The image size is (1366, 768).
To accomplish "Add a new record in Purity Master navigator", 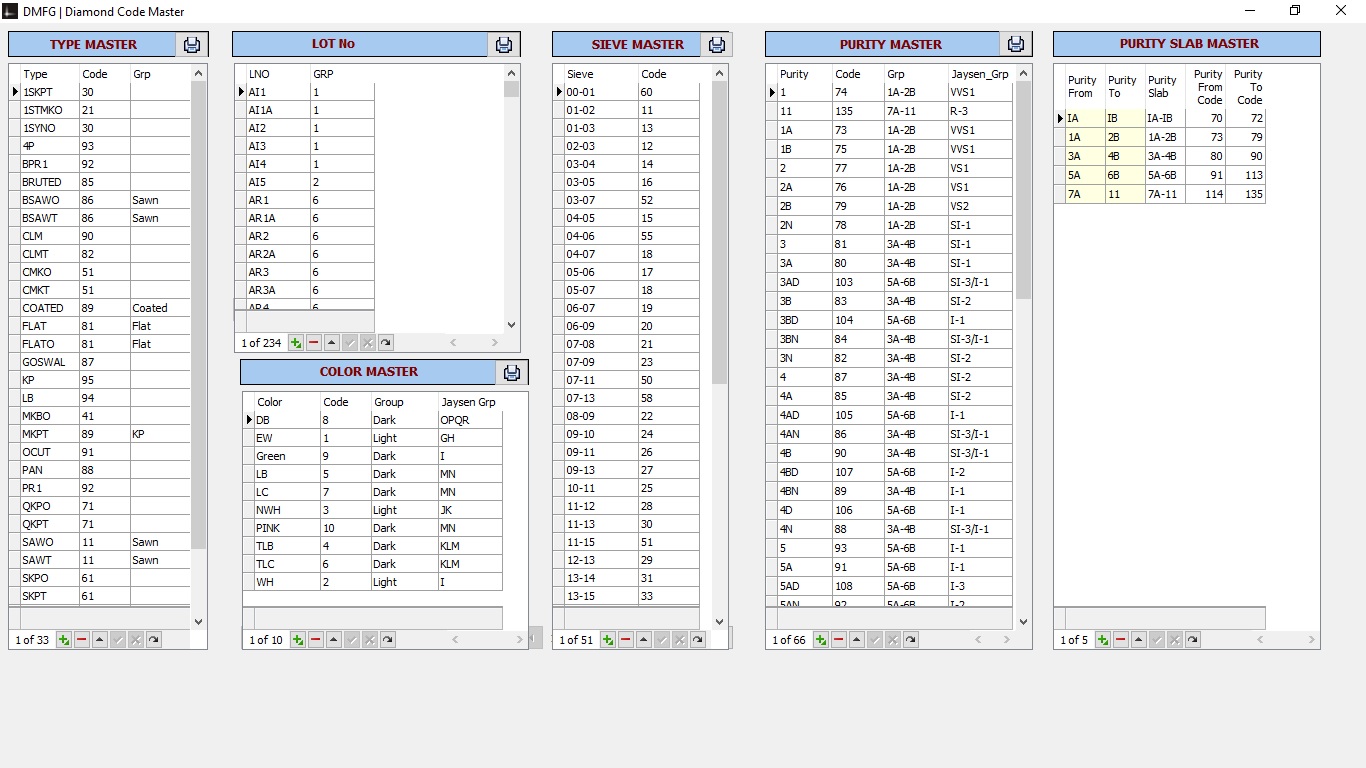I will pyautogui.click(x=821, y=640).
